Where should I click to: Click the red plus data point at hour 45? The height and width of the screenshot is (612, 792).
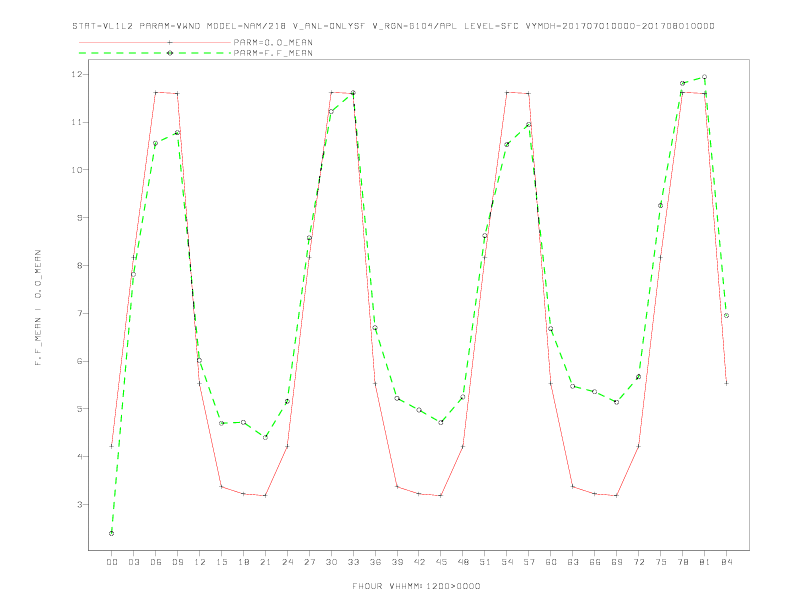point(441,495)
